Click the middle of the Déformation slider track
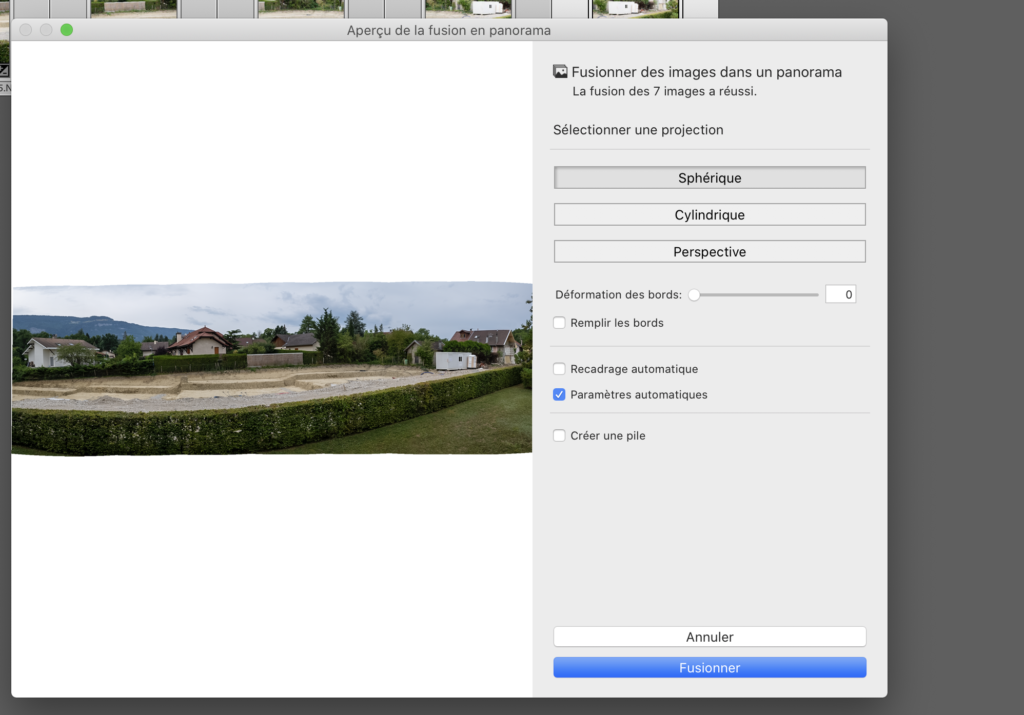This screenshot has height=715, width=1024. click(756, 295)
